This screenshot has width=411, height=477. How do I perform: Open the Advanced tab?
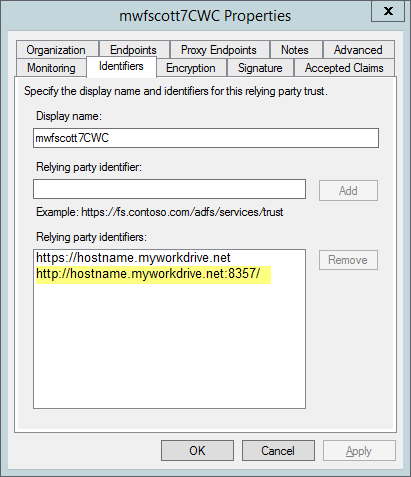(358, 50)
